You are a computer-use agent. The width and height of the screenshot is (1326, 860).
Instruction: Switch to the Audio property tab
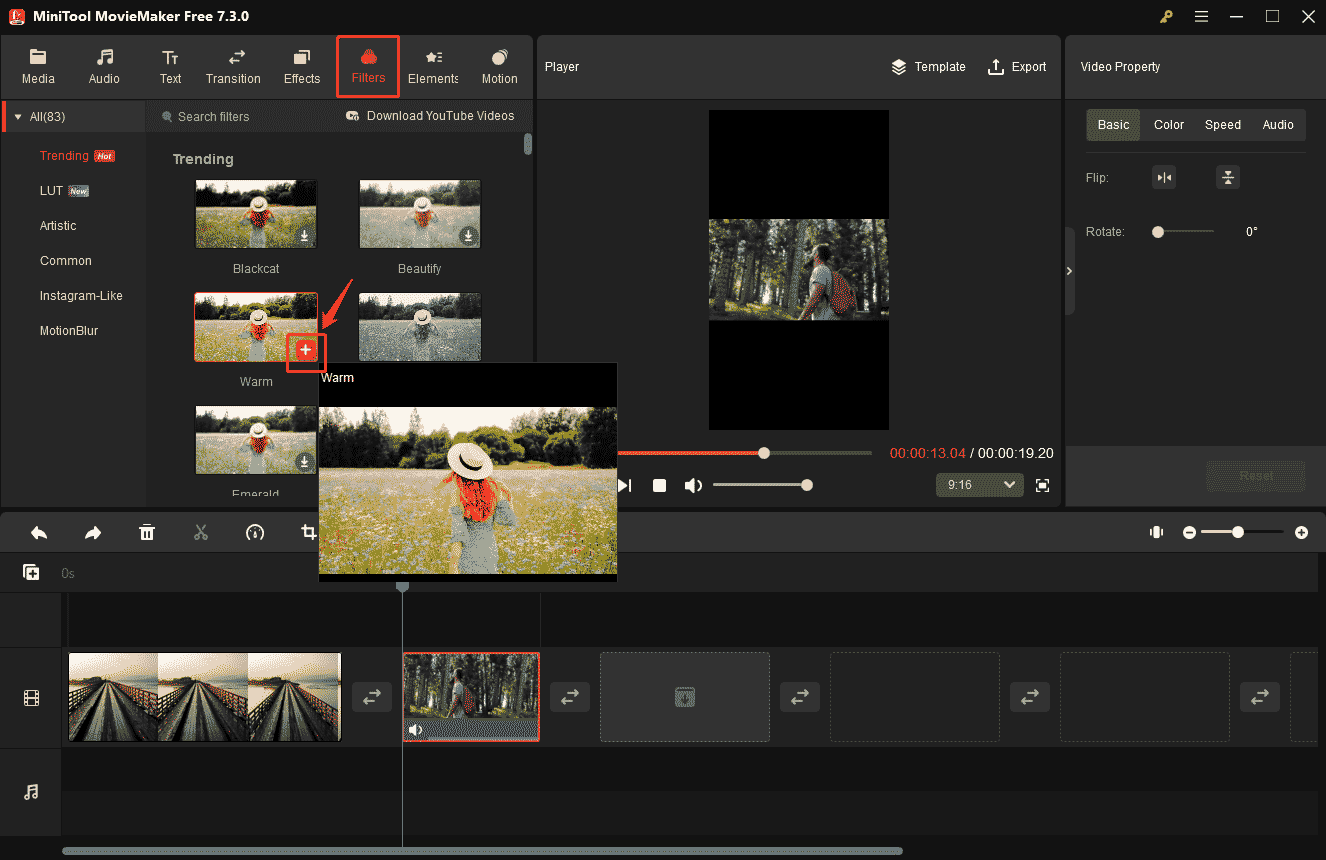pos(1278,125)
